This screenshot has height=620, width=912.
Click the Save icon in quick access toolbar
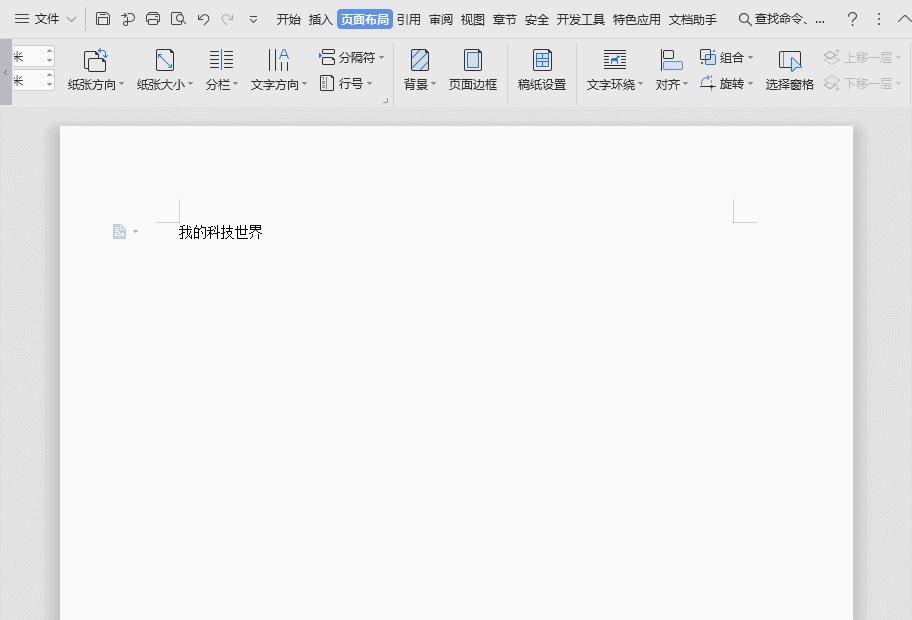point(103,19)
